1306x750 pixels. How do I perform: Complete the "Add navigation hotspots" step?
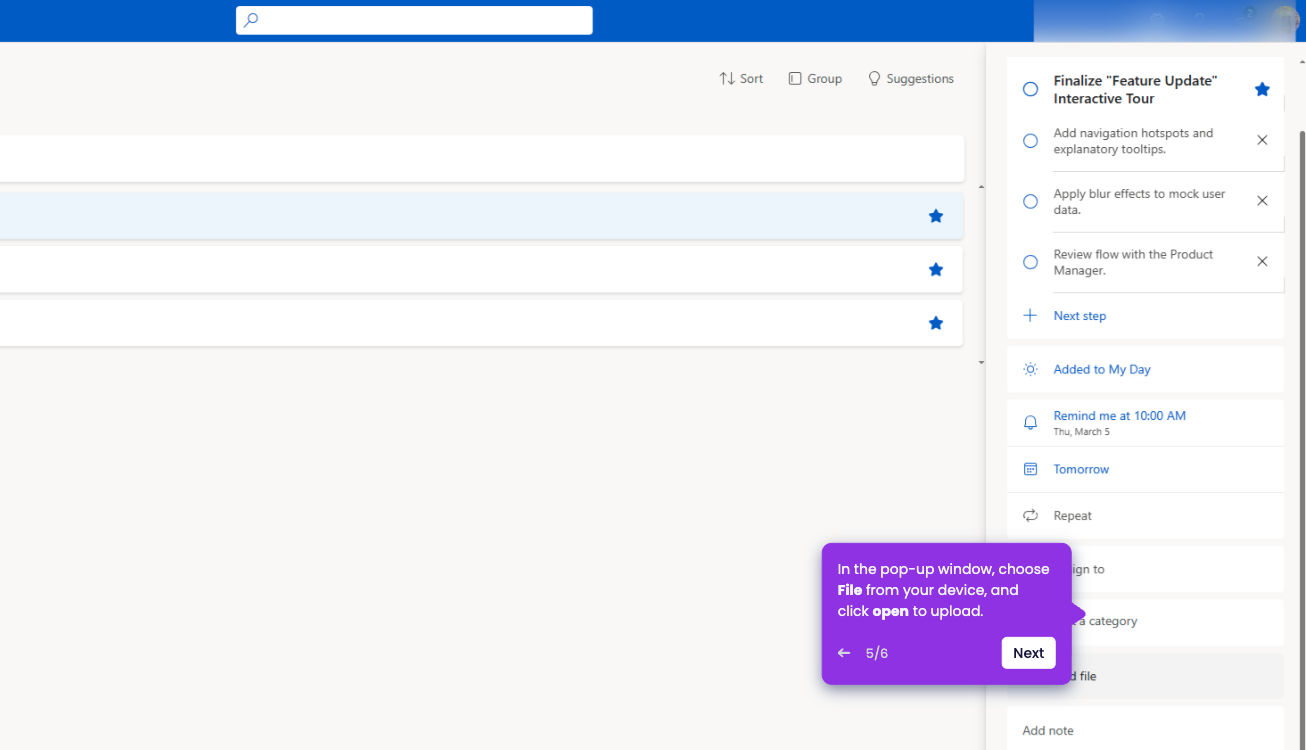[1030, 141]
